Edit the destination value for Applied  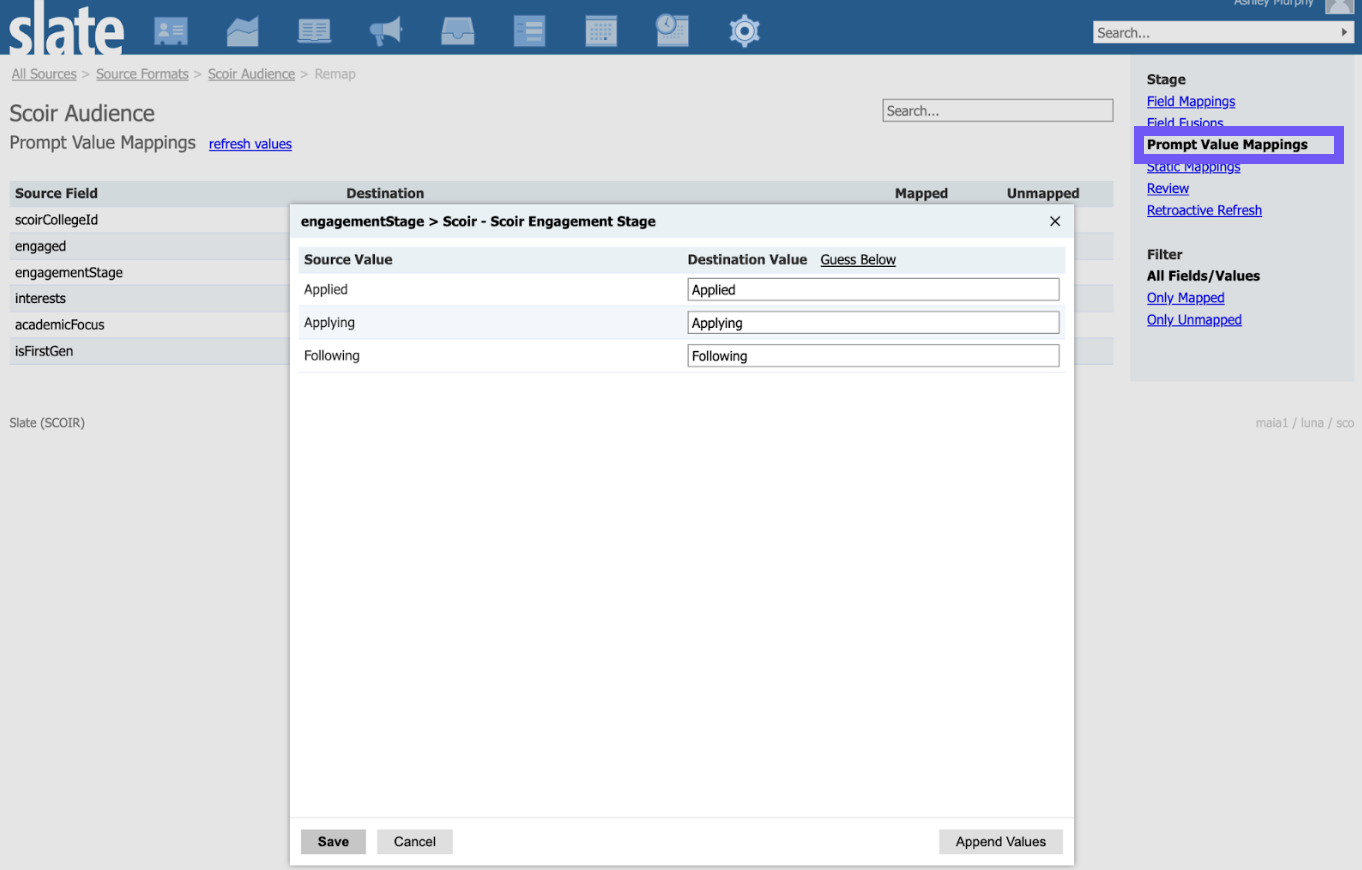873,289
